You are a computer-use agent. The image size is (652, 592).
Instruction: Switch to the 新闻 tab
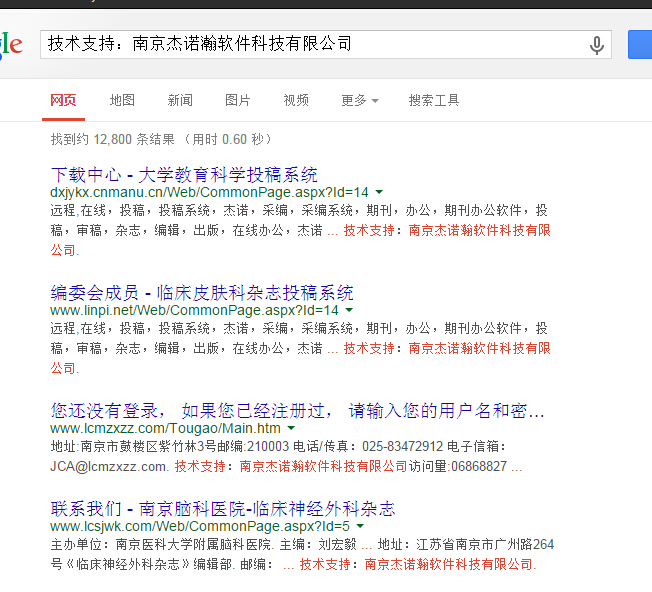pos(180,100)
